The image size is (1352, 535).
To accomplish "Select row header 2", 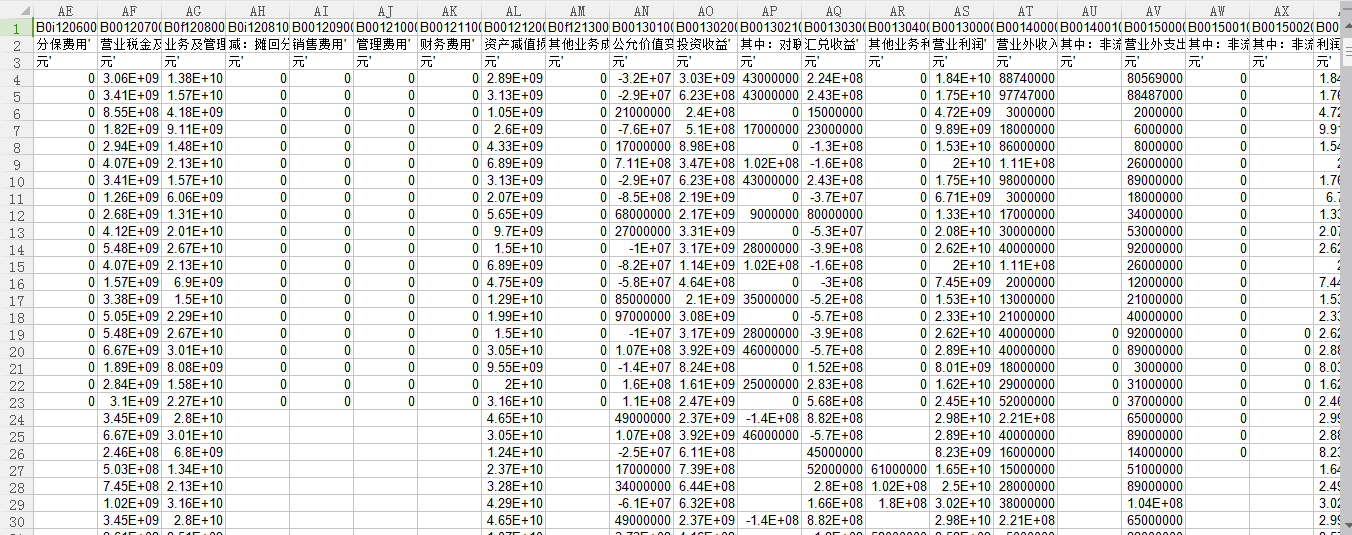I will [x=17, y=45].
